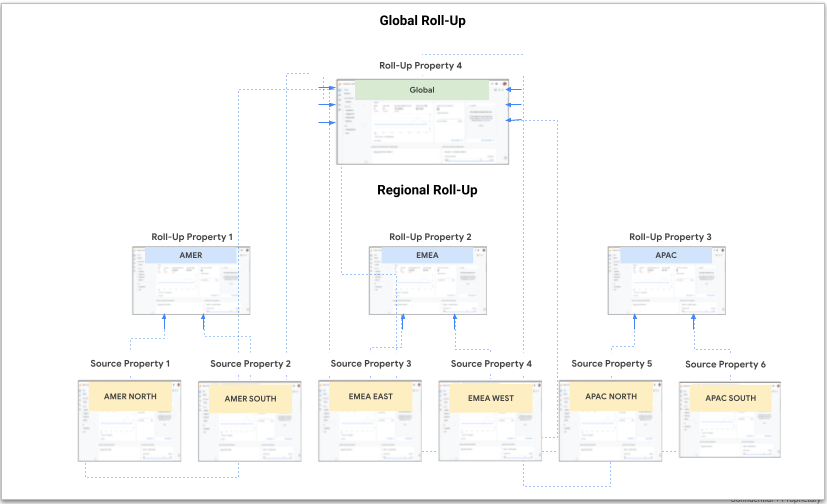Select the Source Property 6 label

coord(725,364)
